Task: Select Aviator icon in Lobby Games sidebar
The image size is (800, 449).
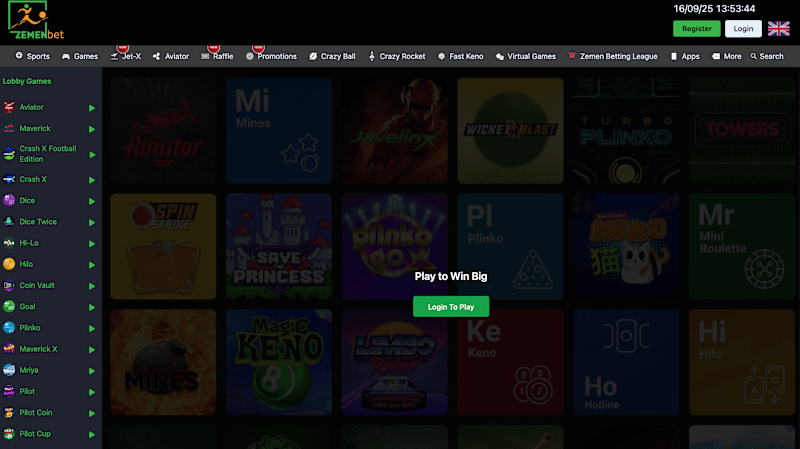Action: pos(9,107)
